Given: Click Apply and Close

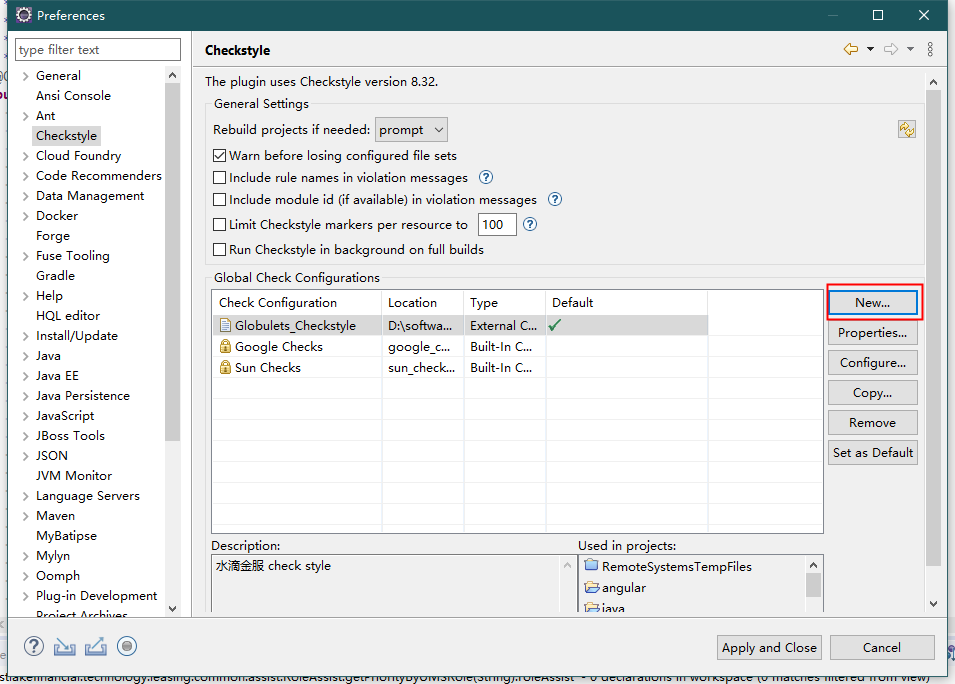Looking at the screenshot, I should point(768,647).
